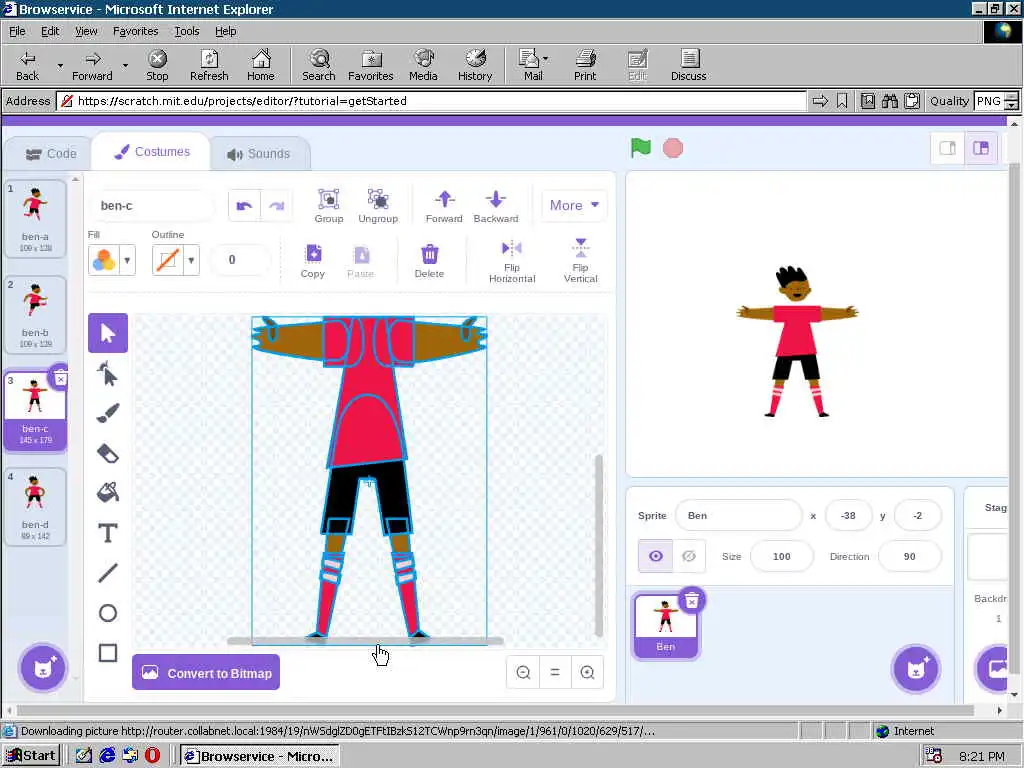
Task: Hide the sprite with crossed-eye button
Action: pos(689,556)
